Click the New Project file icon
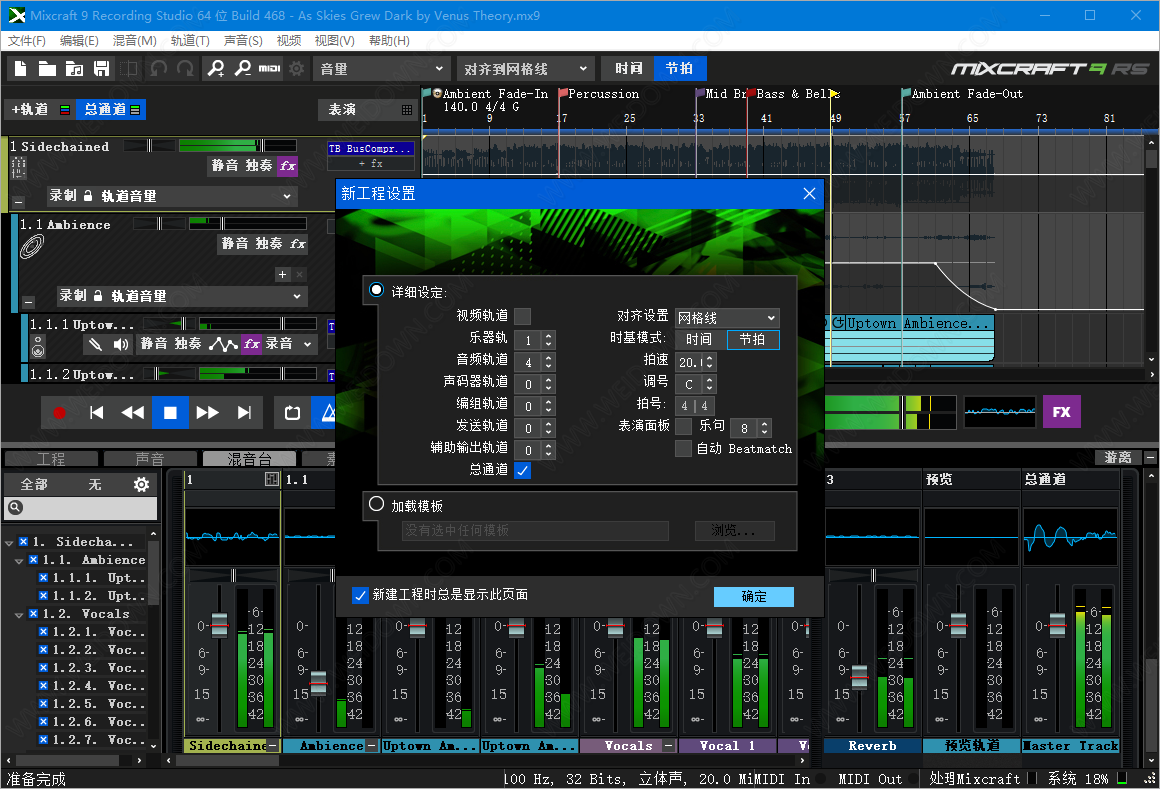 21,69
